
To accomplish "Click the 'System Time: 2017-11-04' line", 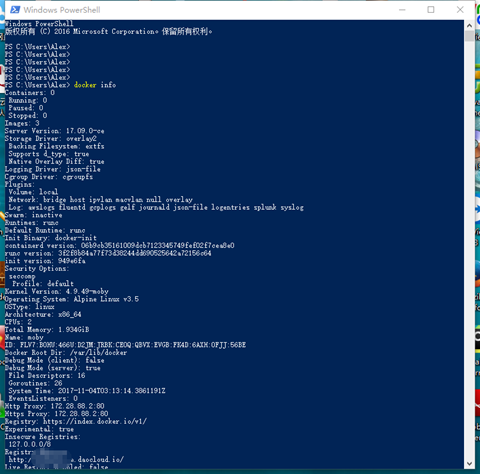I will click(x=87, y=391).
